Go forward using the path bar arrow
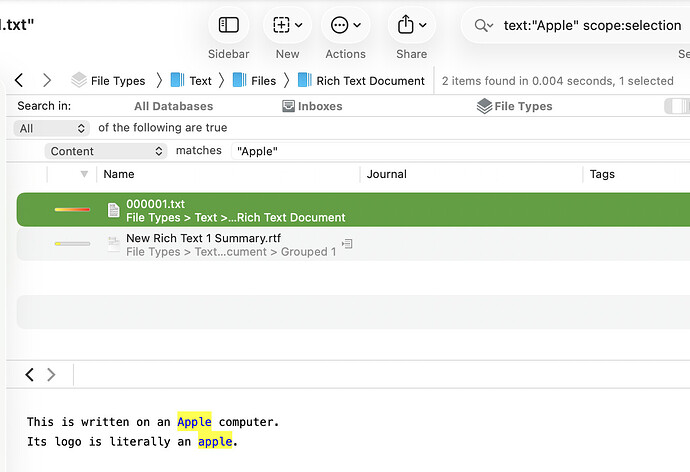Image resolution: width=690 pixels, height=472 pixels. click(46, 80)
